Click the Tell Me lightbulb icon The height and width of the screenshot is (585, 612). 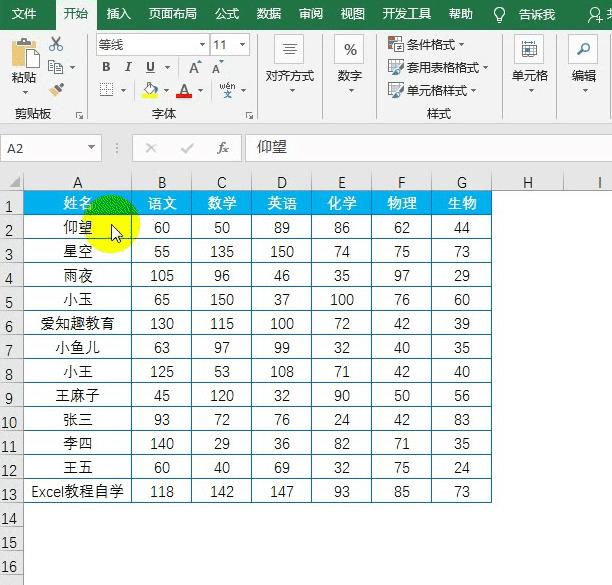pos(499,14)
